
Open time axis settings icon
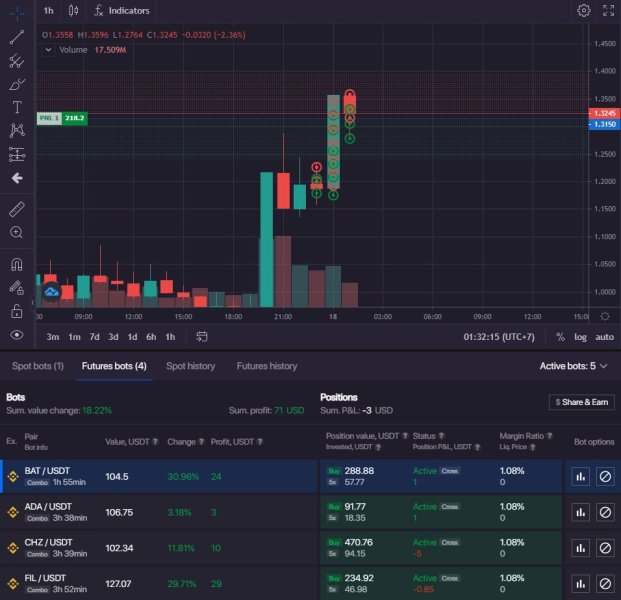pyautogui.click(x=605, y=316)
